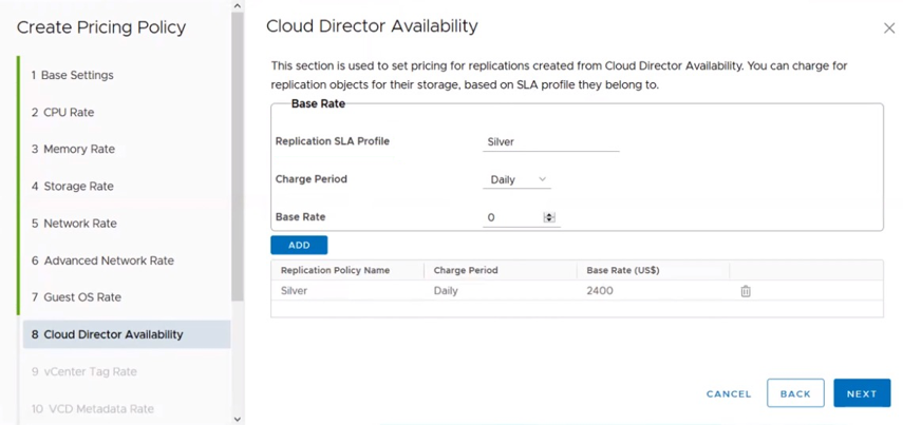Click the NEXT button
Image resolution: width=904 pixels, height=426 pixels.
click(x=861, y=393)
